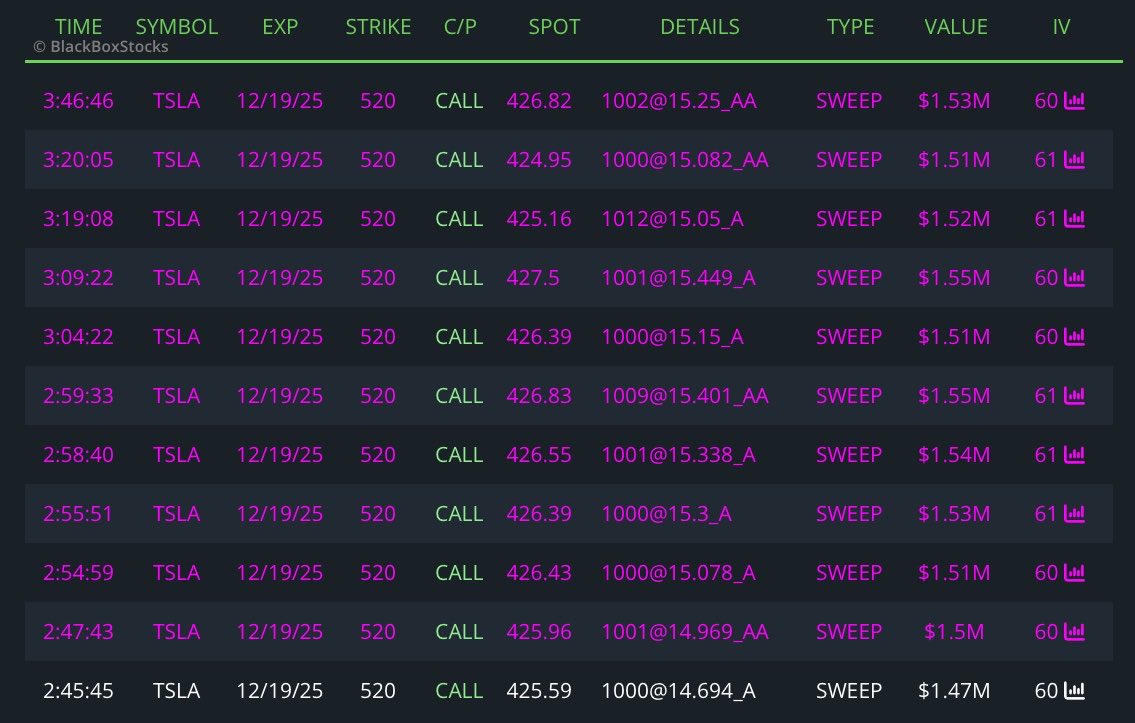Viewport: 1135px width, 723px height.
Task: Click TSLA symbol in the 3:09:22 row
Action: pos(177,277)
